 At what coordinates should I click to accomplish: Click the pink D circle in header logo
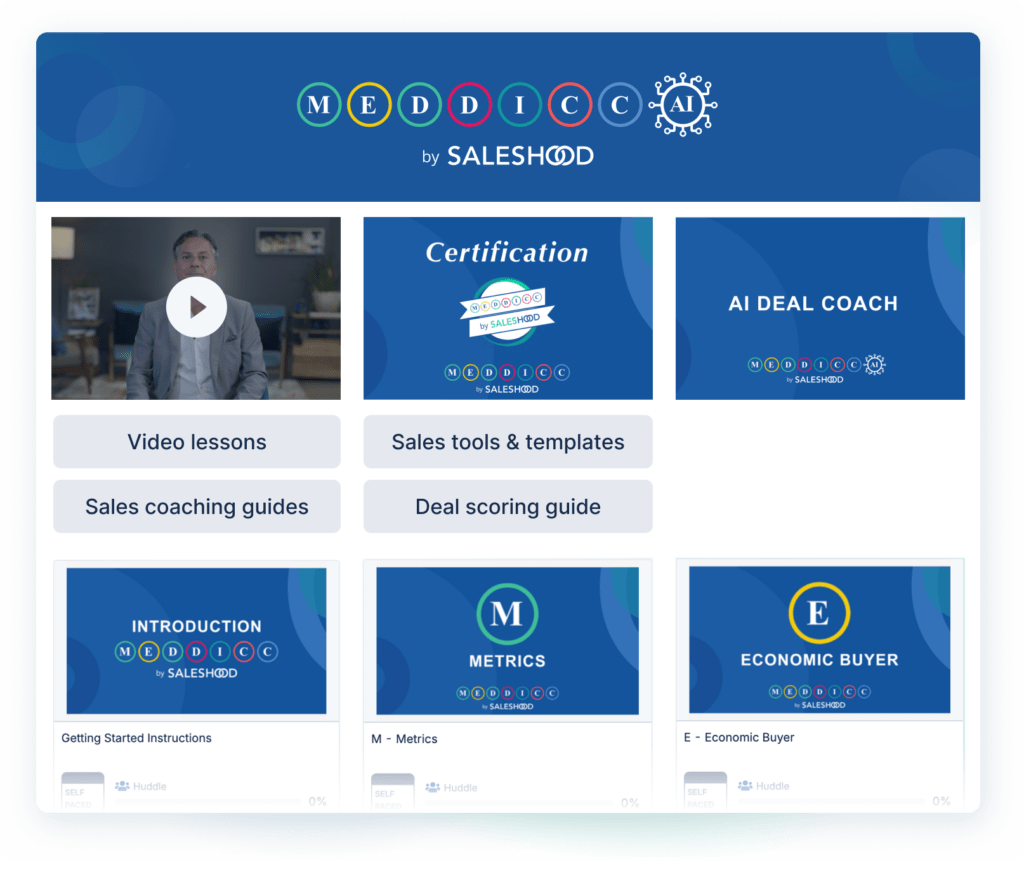tap(469, 105)
